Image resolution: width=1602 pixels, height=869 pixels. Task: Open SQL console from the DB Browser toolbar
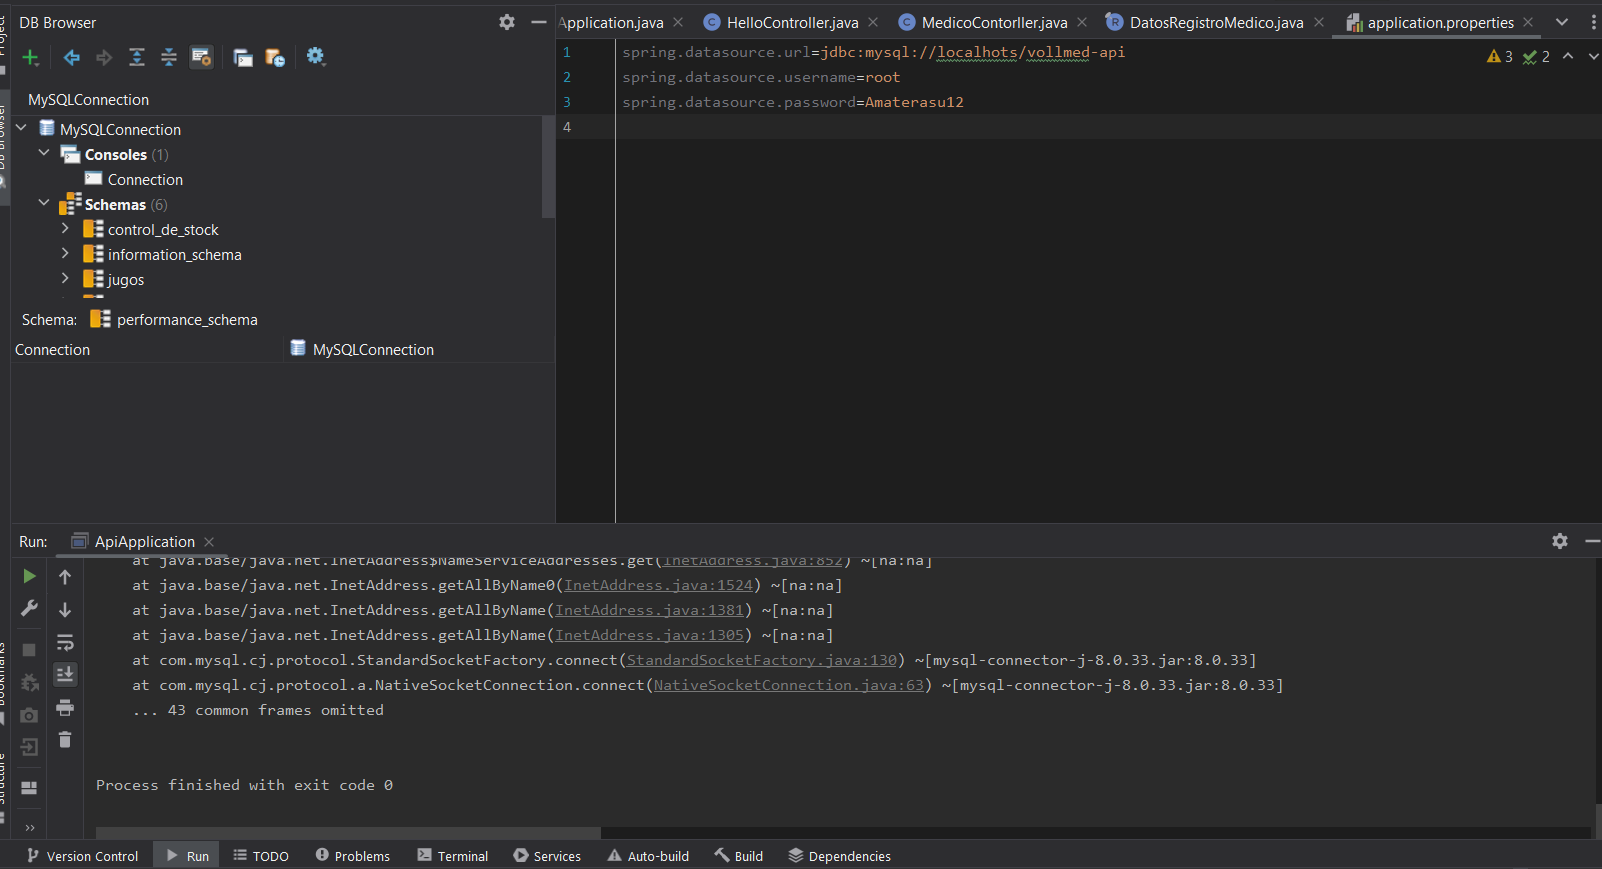coord(243,58)
